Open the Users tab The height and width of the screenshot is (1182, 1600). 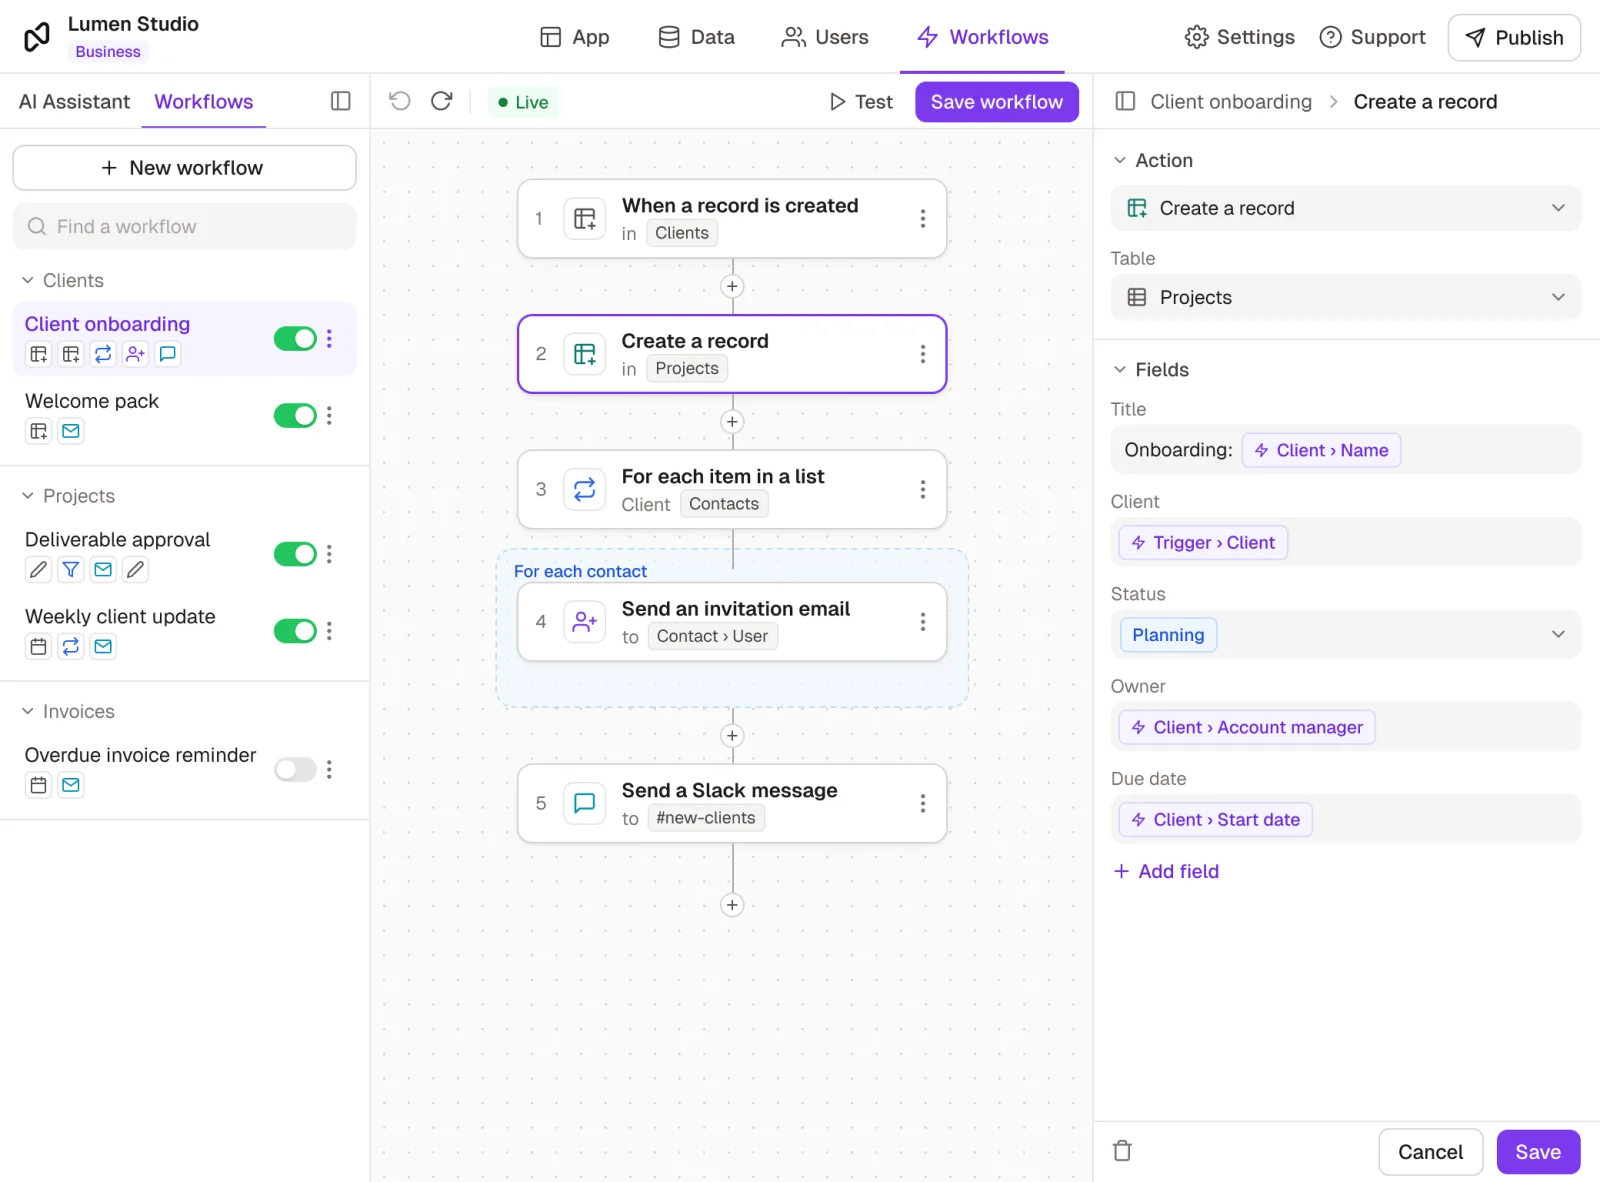825,37
